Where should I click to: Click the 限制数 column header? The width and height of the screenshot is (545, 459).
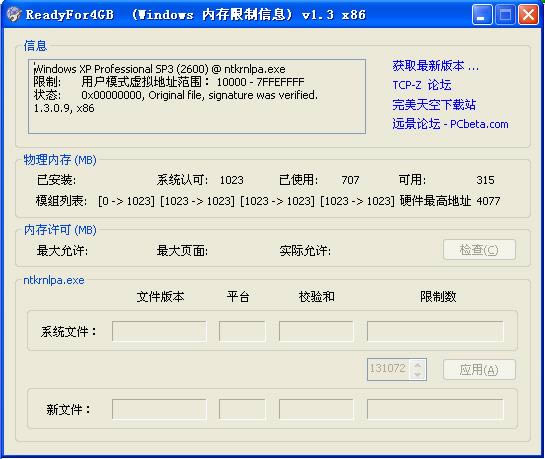[438, 297]
